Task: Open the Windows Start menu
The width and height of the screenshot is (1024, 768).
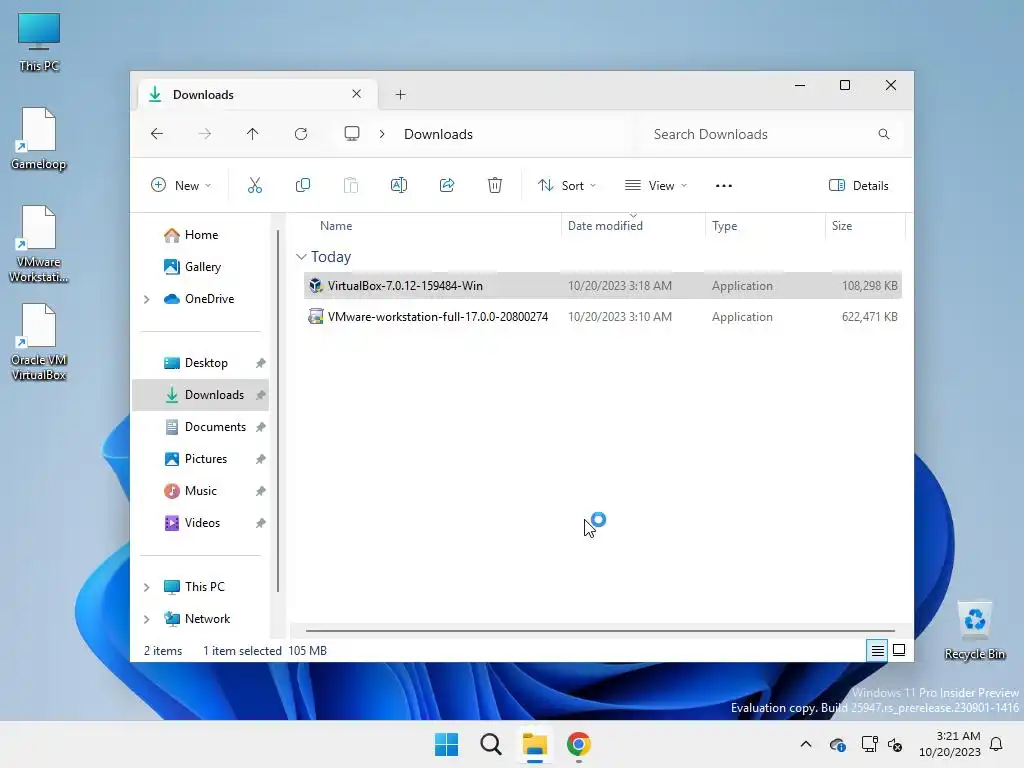Action: (447, 744)
